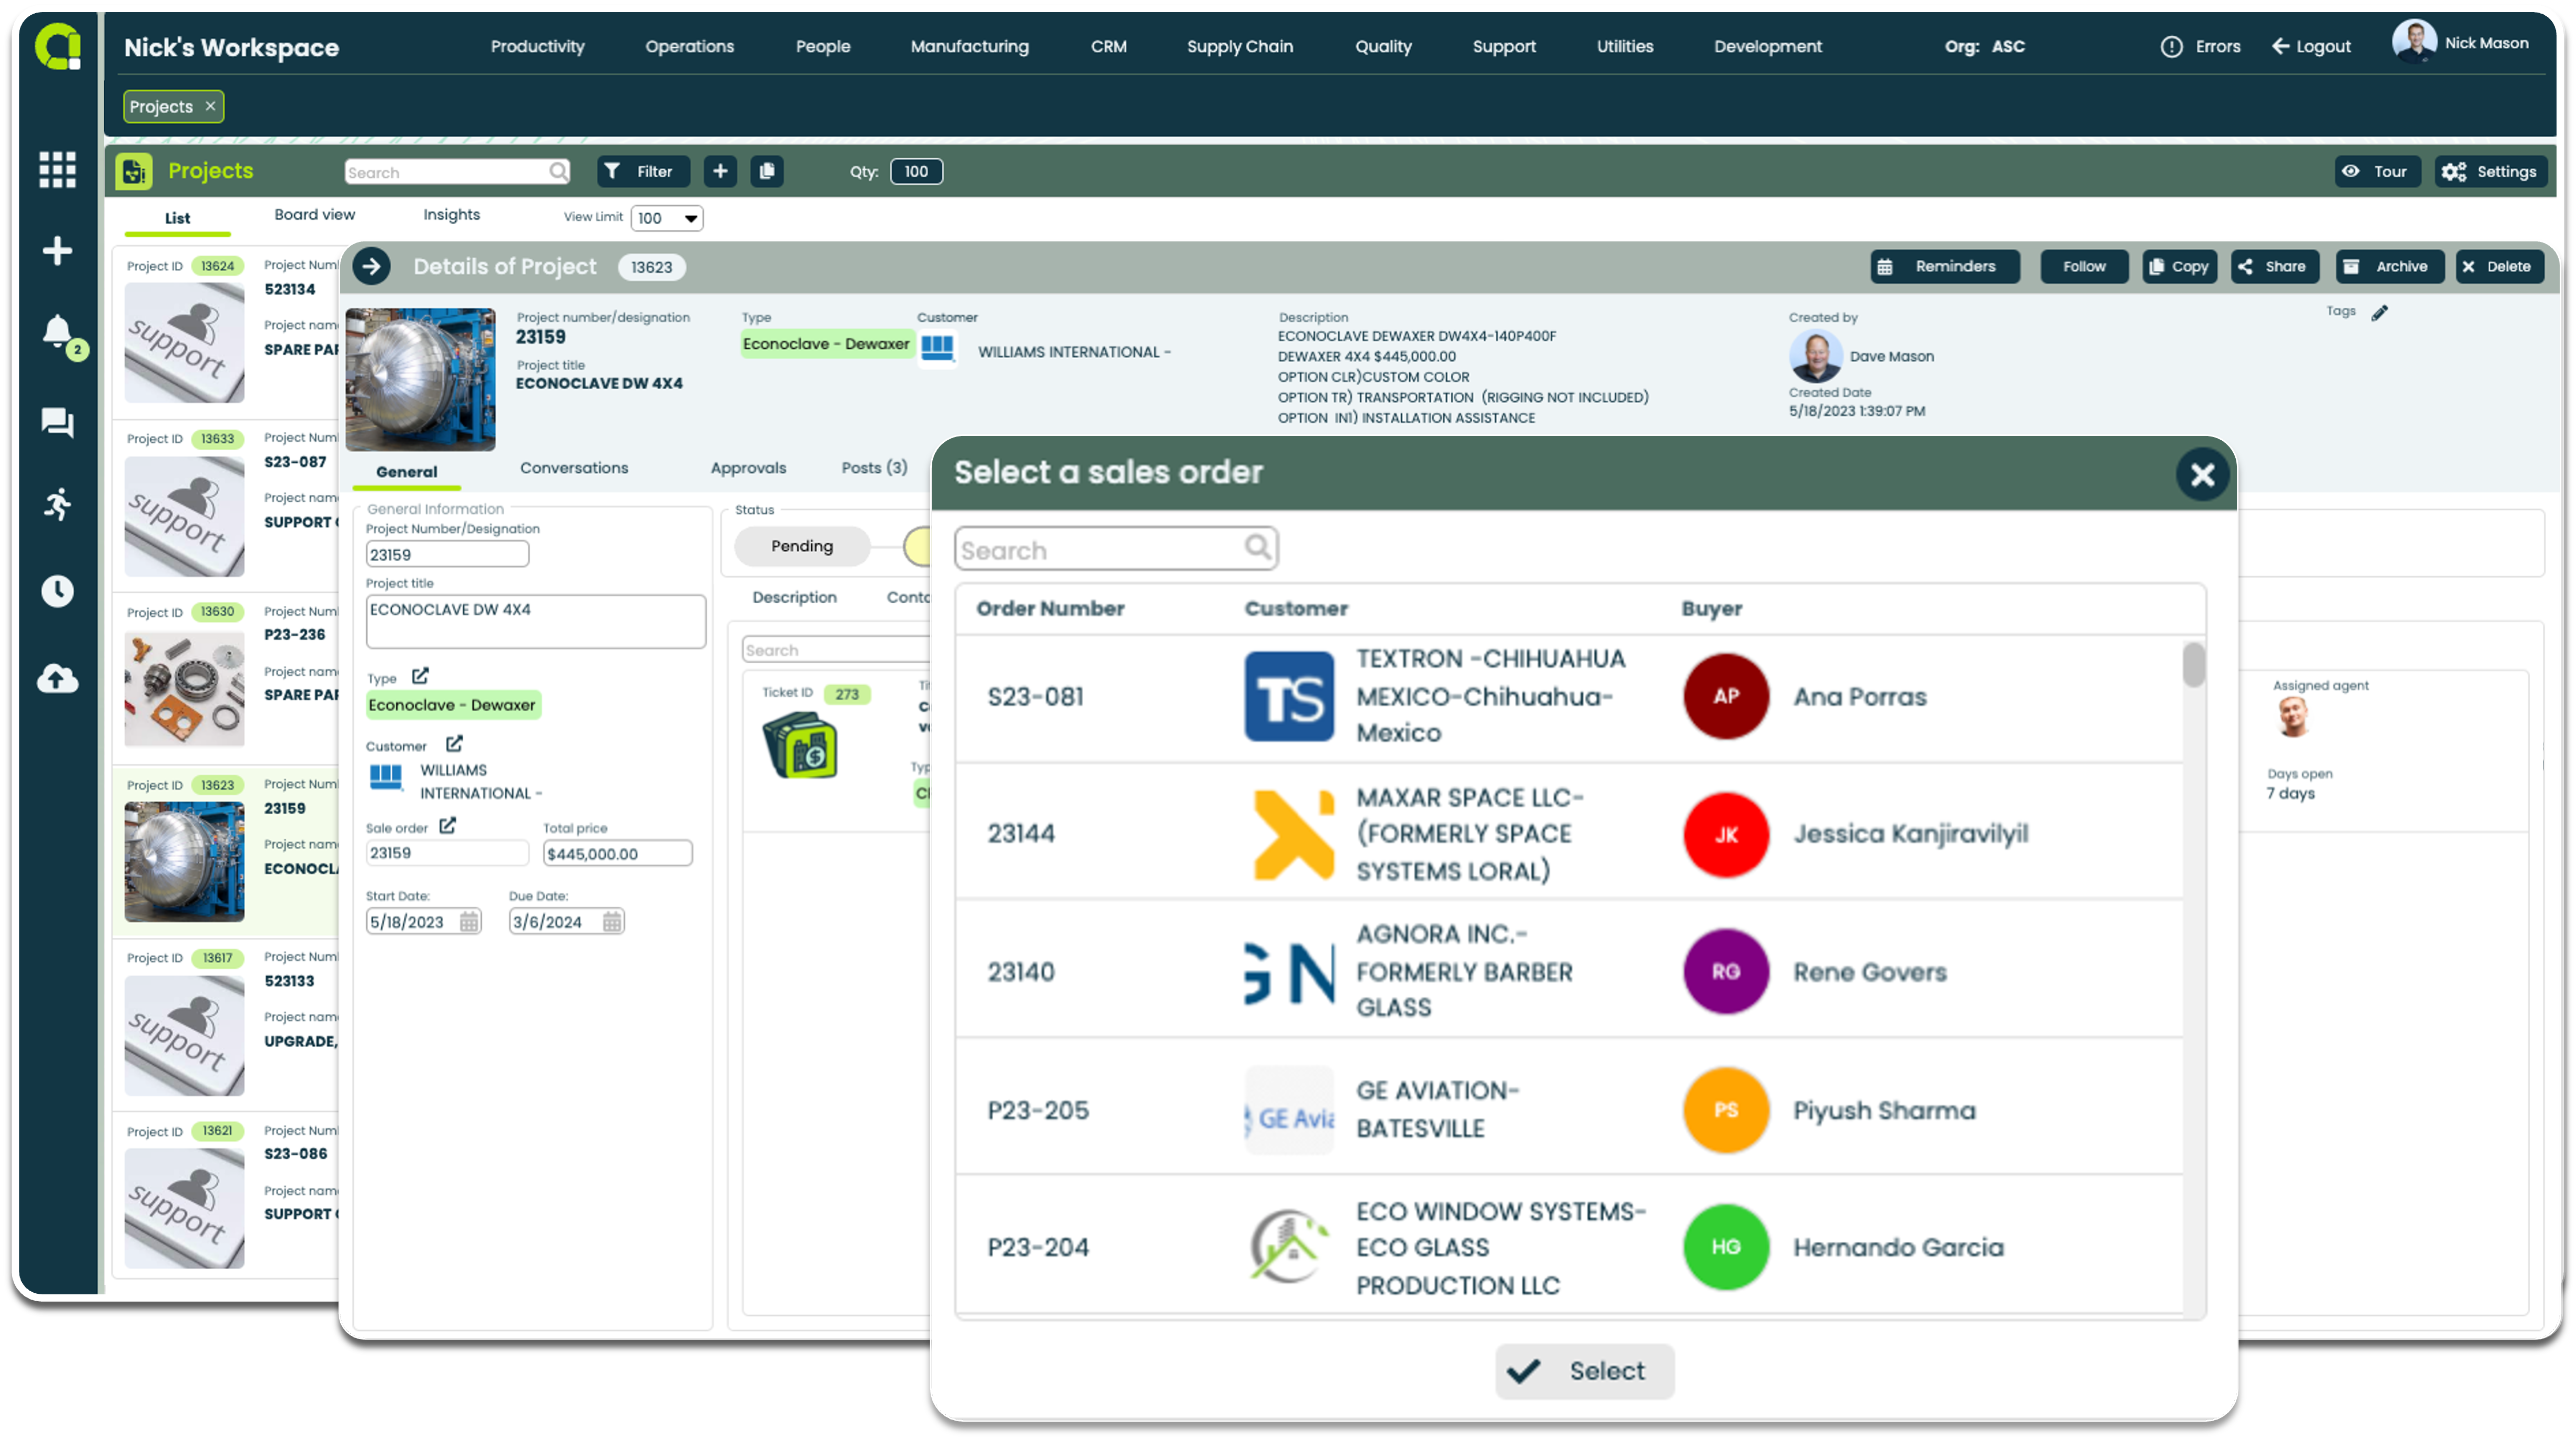The width and height of the screenshot is (2576, 1439).
Task: Click the Share button
Action: pos(2274,266)
